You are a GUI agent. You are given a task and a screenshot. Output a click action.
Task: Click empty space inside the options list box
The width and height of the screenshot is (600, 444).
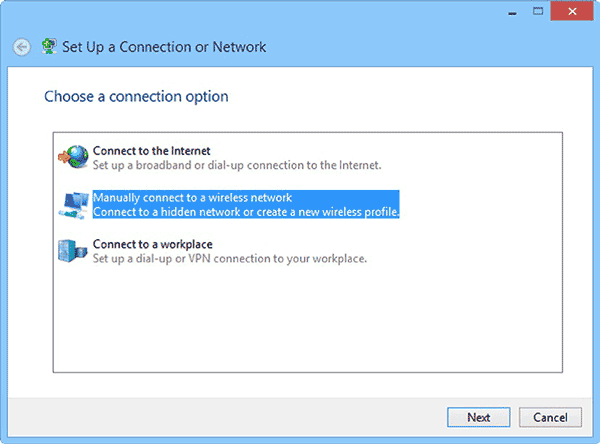pos(300,330)
